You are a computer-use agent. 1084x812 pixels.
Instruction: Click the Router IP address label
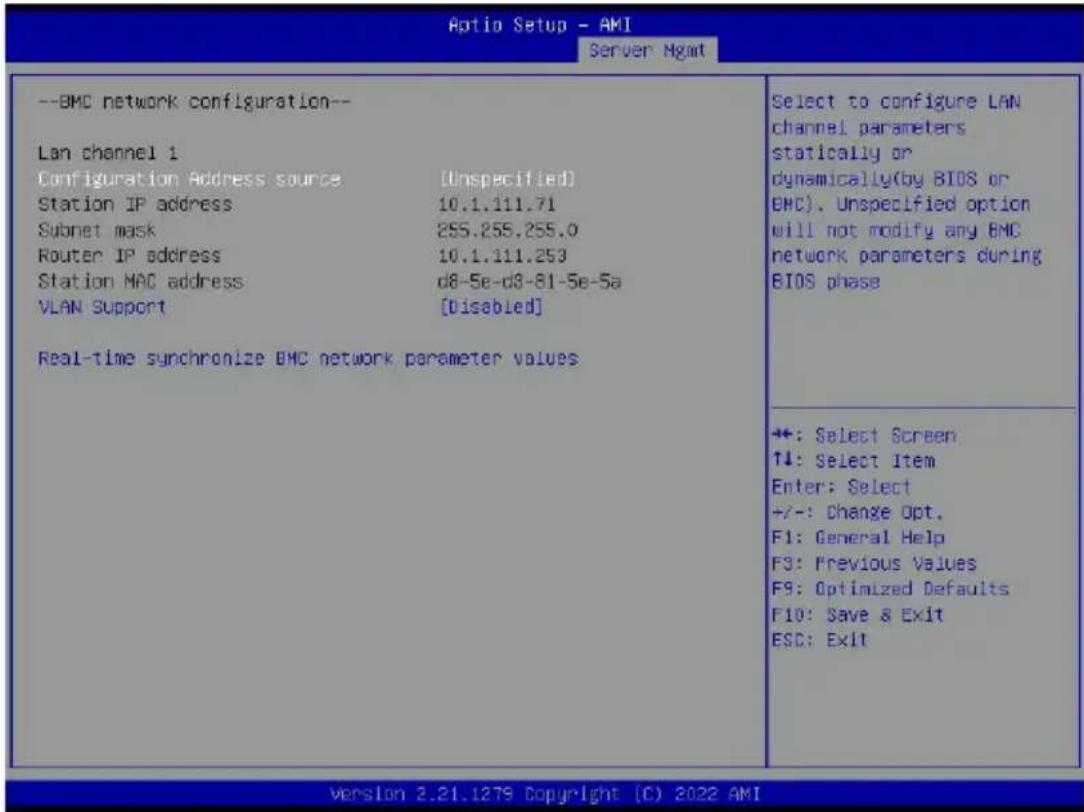pyautogui.click(x=129, y=256)
